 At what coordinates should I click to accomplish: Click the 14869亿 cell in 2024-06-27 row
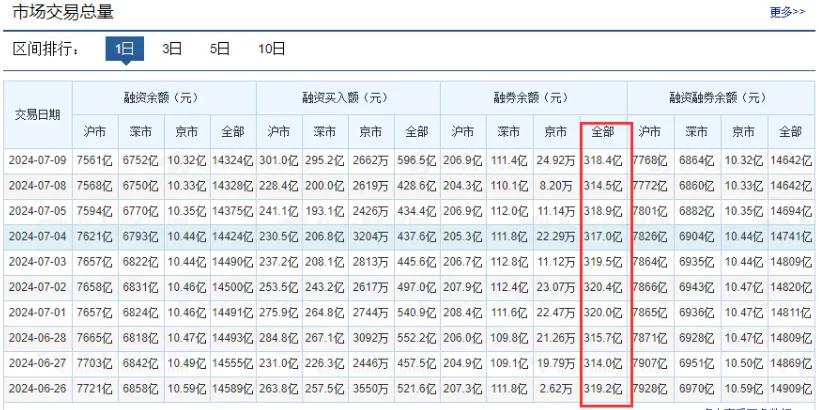point(791,364)
